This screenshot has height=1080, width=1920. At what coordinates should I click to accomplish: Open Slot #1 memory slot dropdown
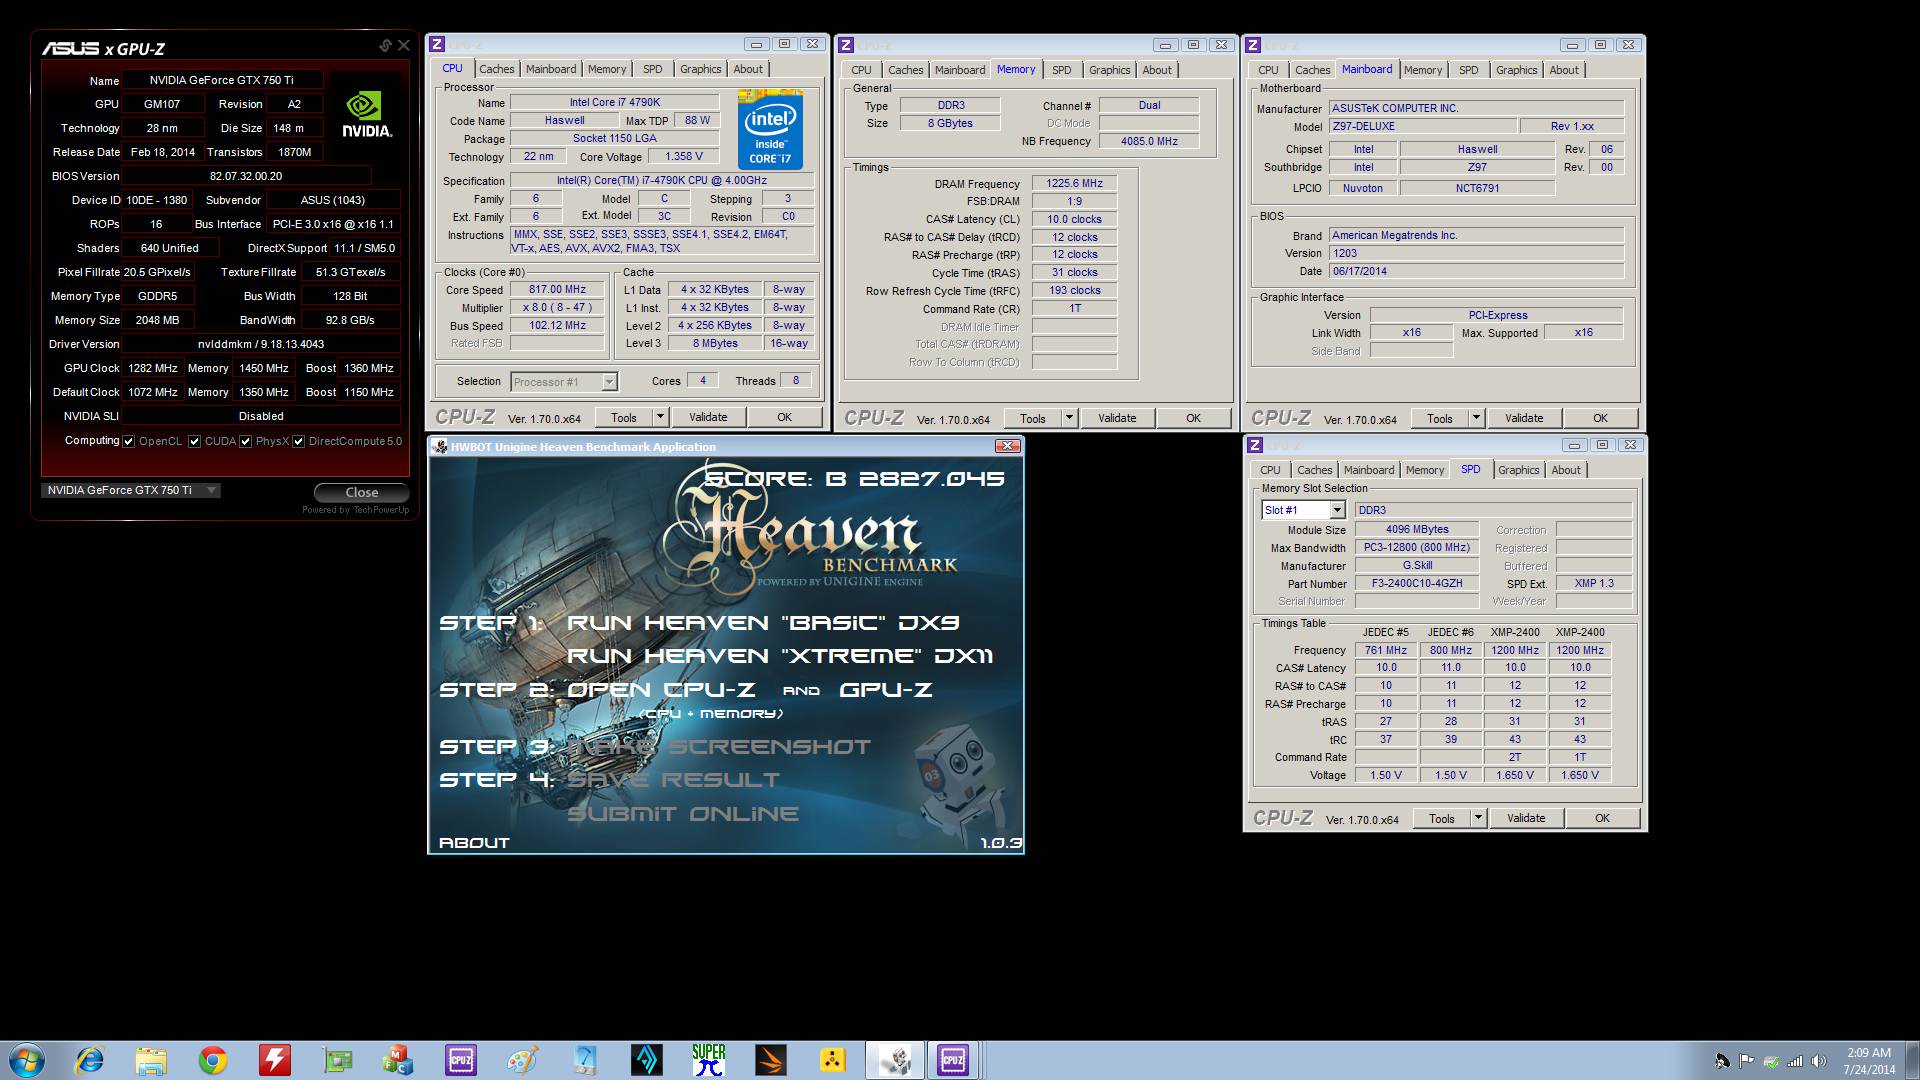tap(1303, 510)
